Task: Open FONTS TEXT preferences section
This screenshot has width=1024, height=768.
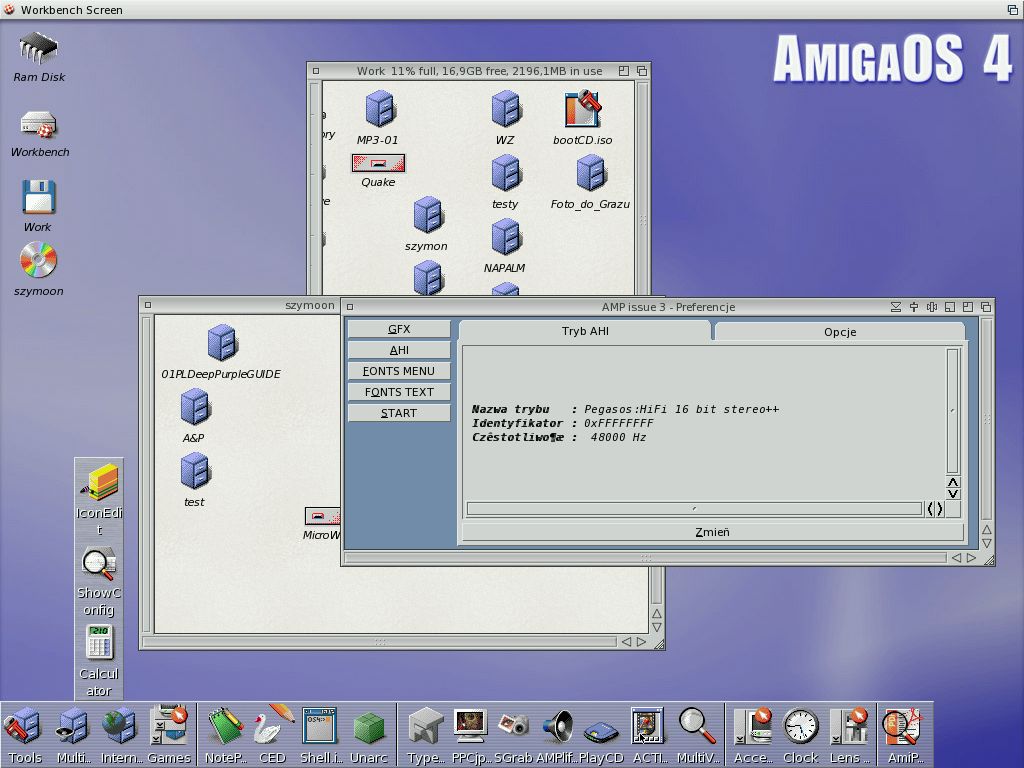Action: click(399, 392)
